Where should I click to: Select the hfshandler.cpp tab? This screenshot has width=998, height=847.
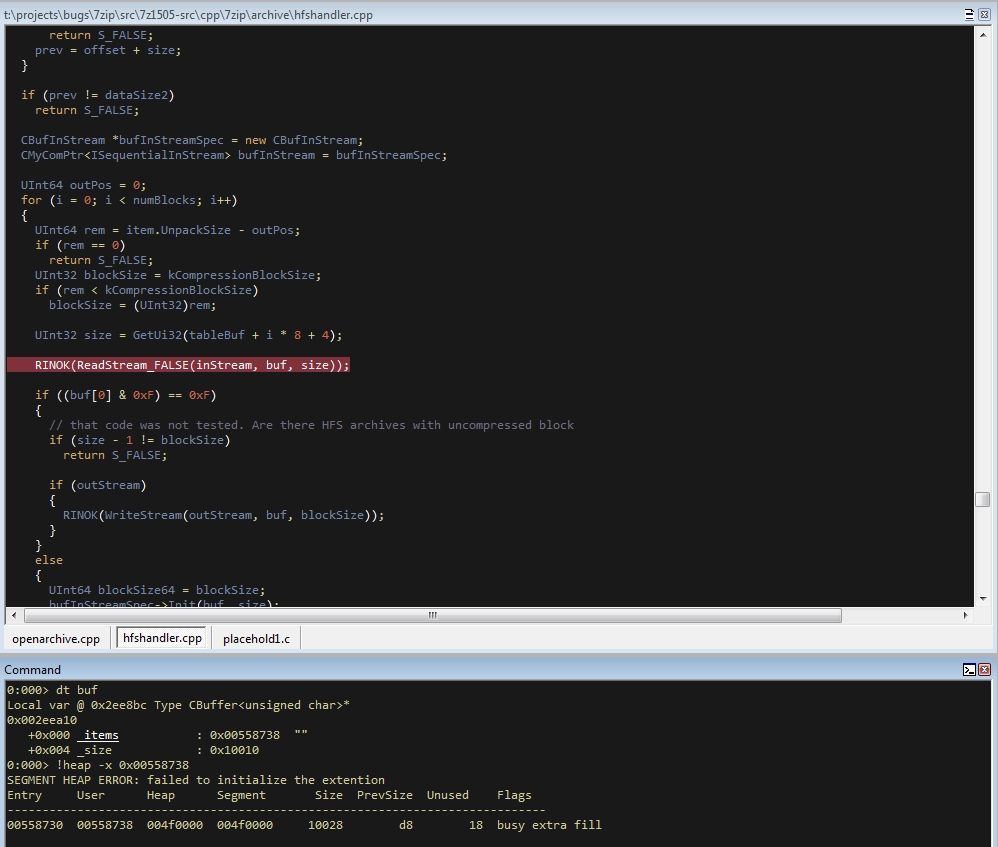pos(162,639)
